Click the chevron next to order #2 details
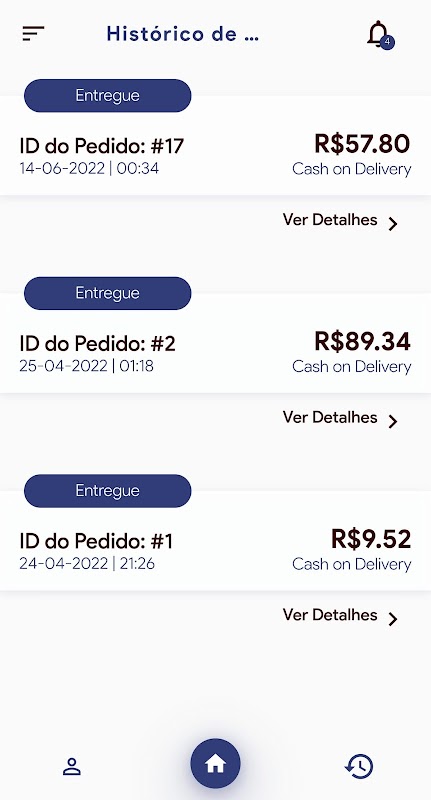 coord(392,421)
